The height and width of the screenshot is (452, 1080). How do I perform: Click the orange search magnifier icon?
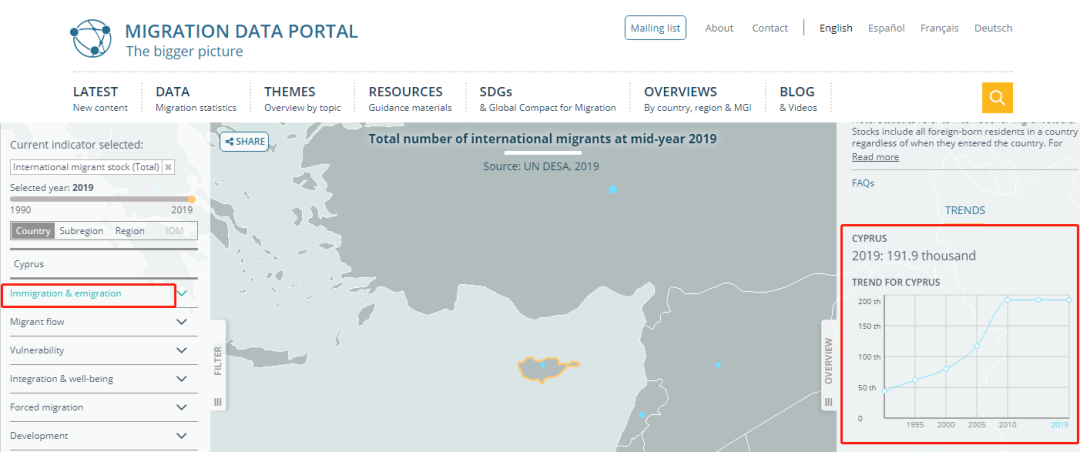click(x=997, y=97)
